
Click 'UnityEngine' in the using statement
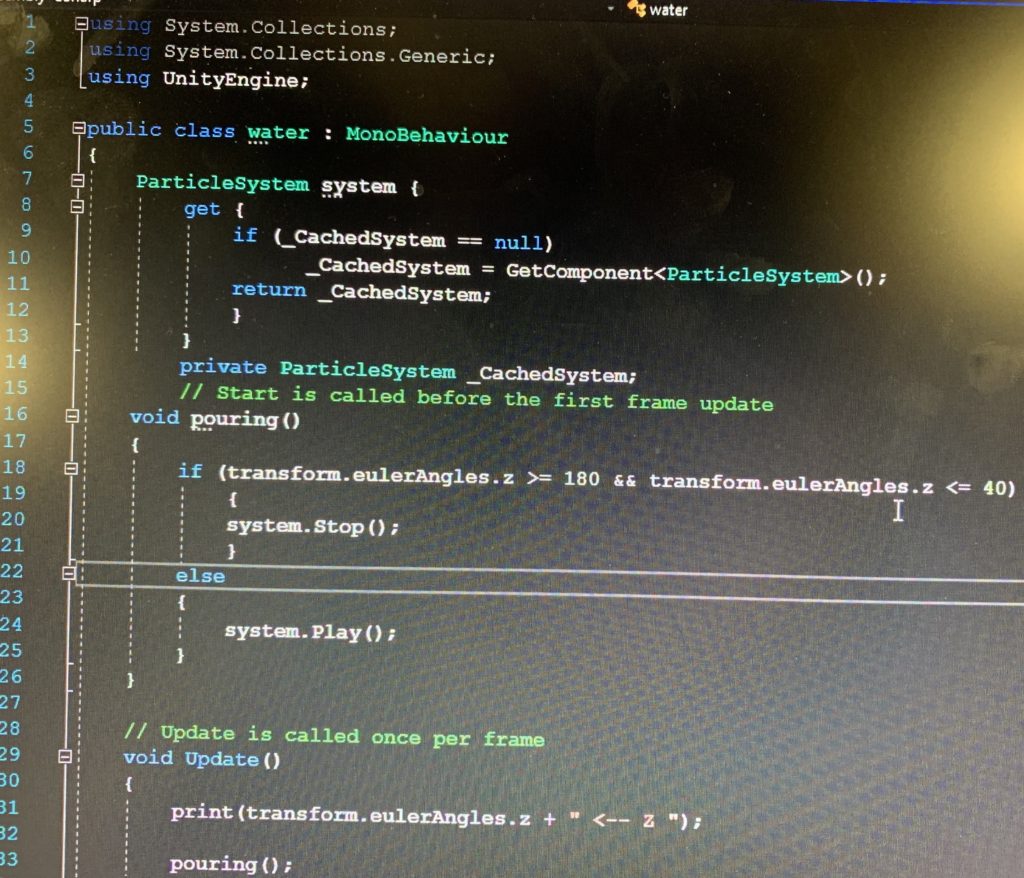point(231,79)
